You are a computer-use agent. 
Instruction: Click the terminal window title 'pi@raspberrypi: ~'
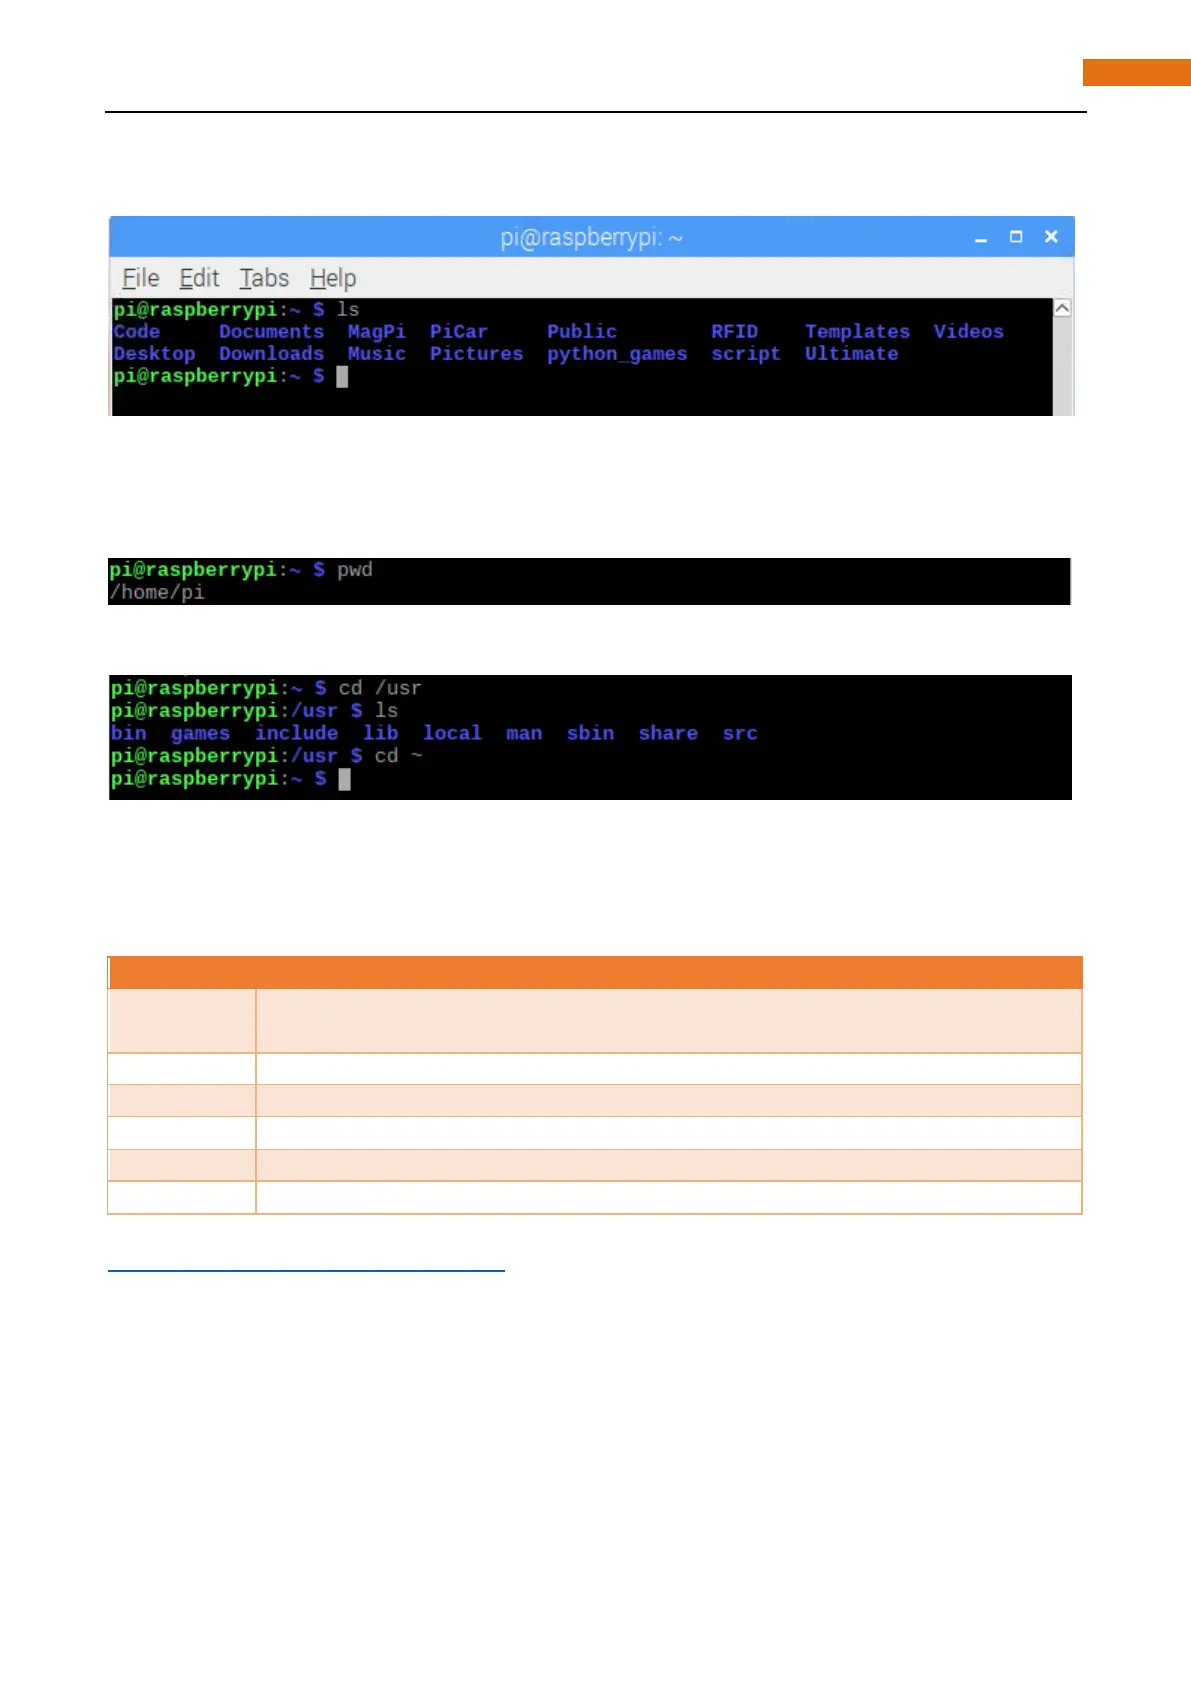(591, 238)
